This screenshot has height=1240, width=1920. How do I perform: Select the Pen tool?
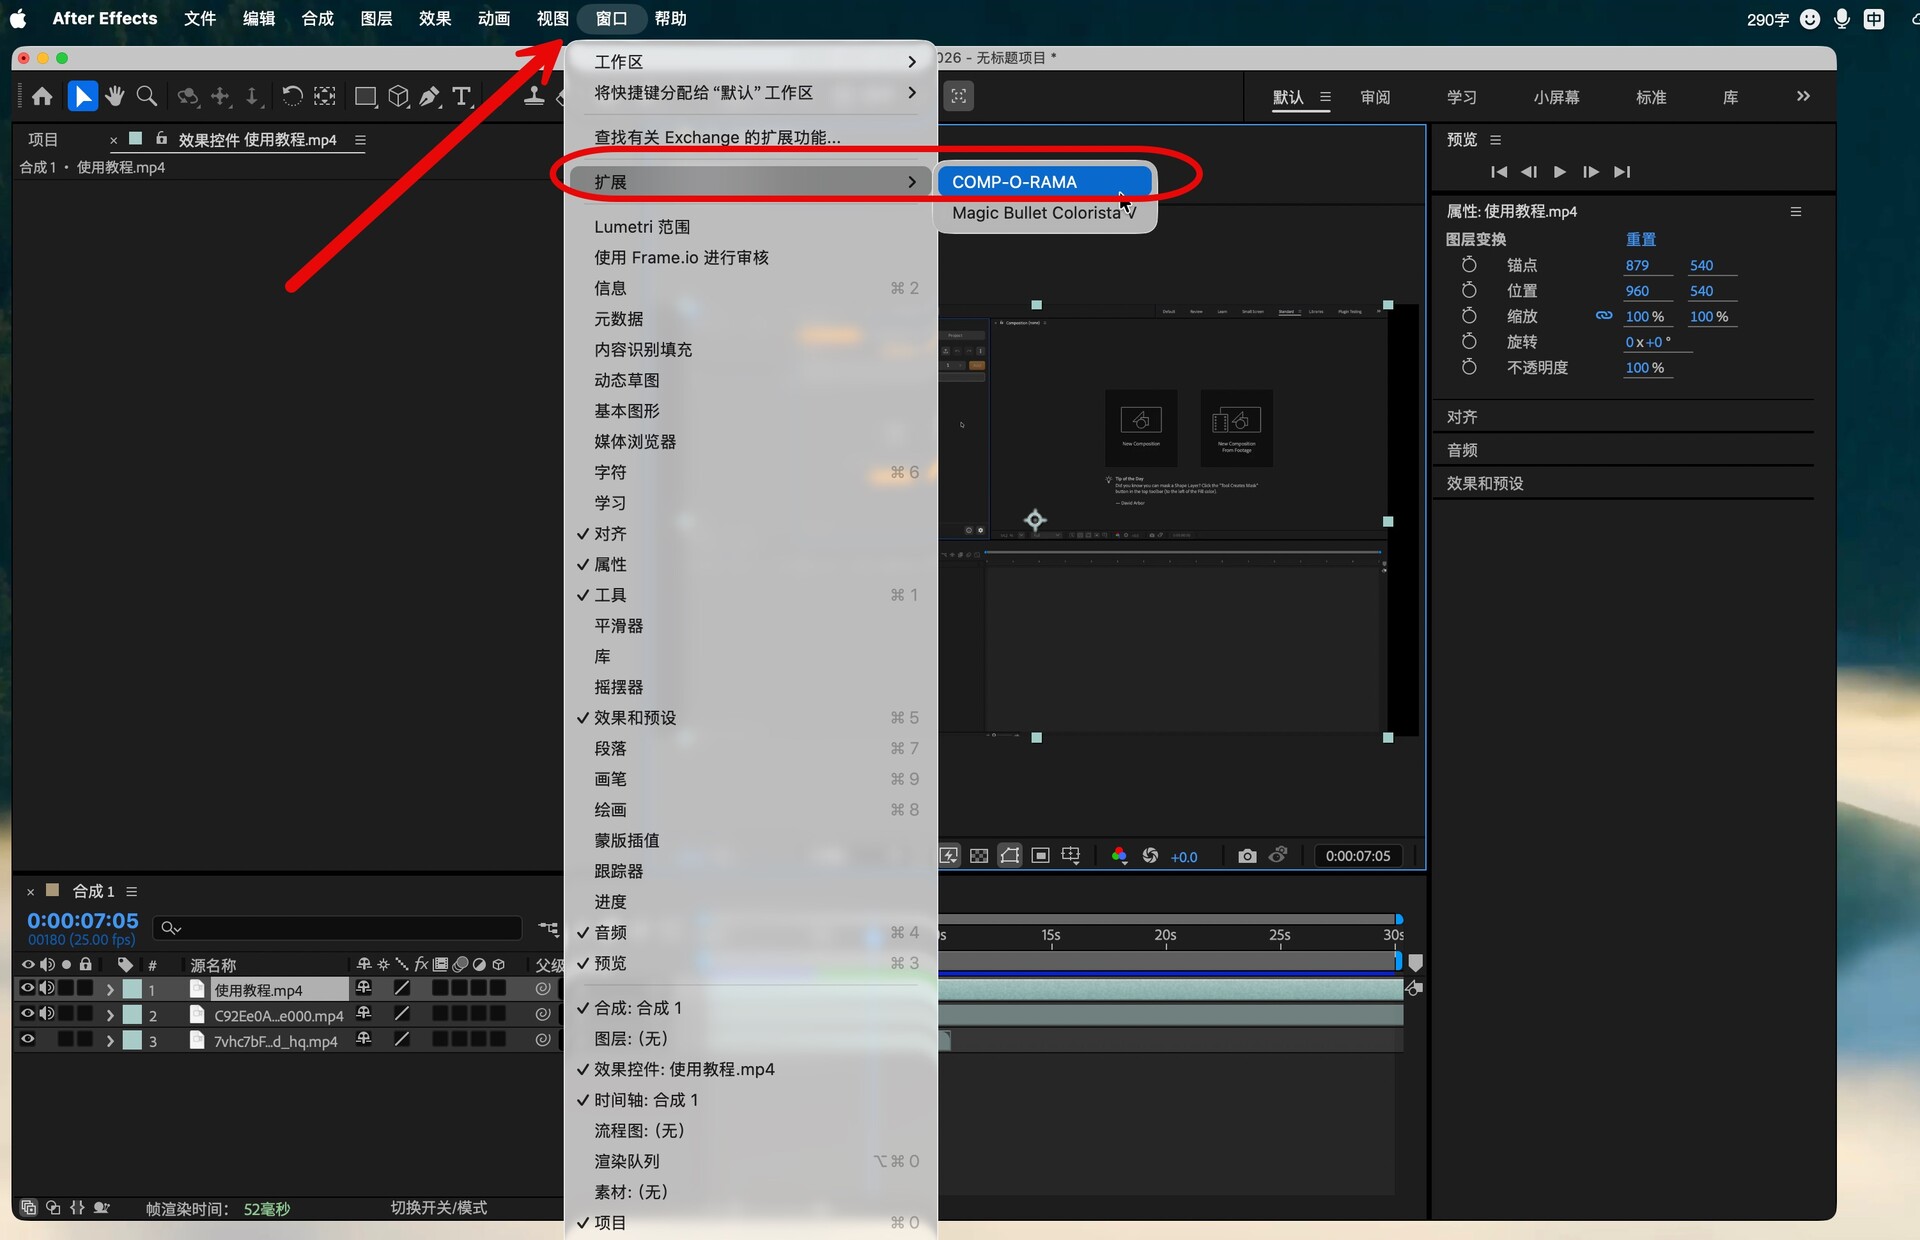pyautogui.click(x=430, y=96)
